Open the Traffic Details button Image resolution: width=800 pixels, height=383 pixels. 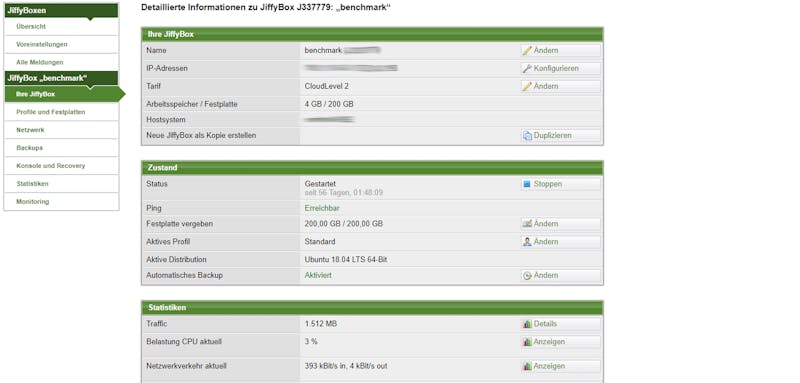click(x=561, y=324)
